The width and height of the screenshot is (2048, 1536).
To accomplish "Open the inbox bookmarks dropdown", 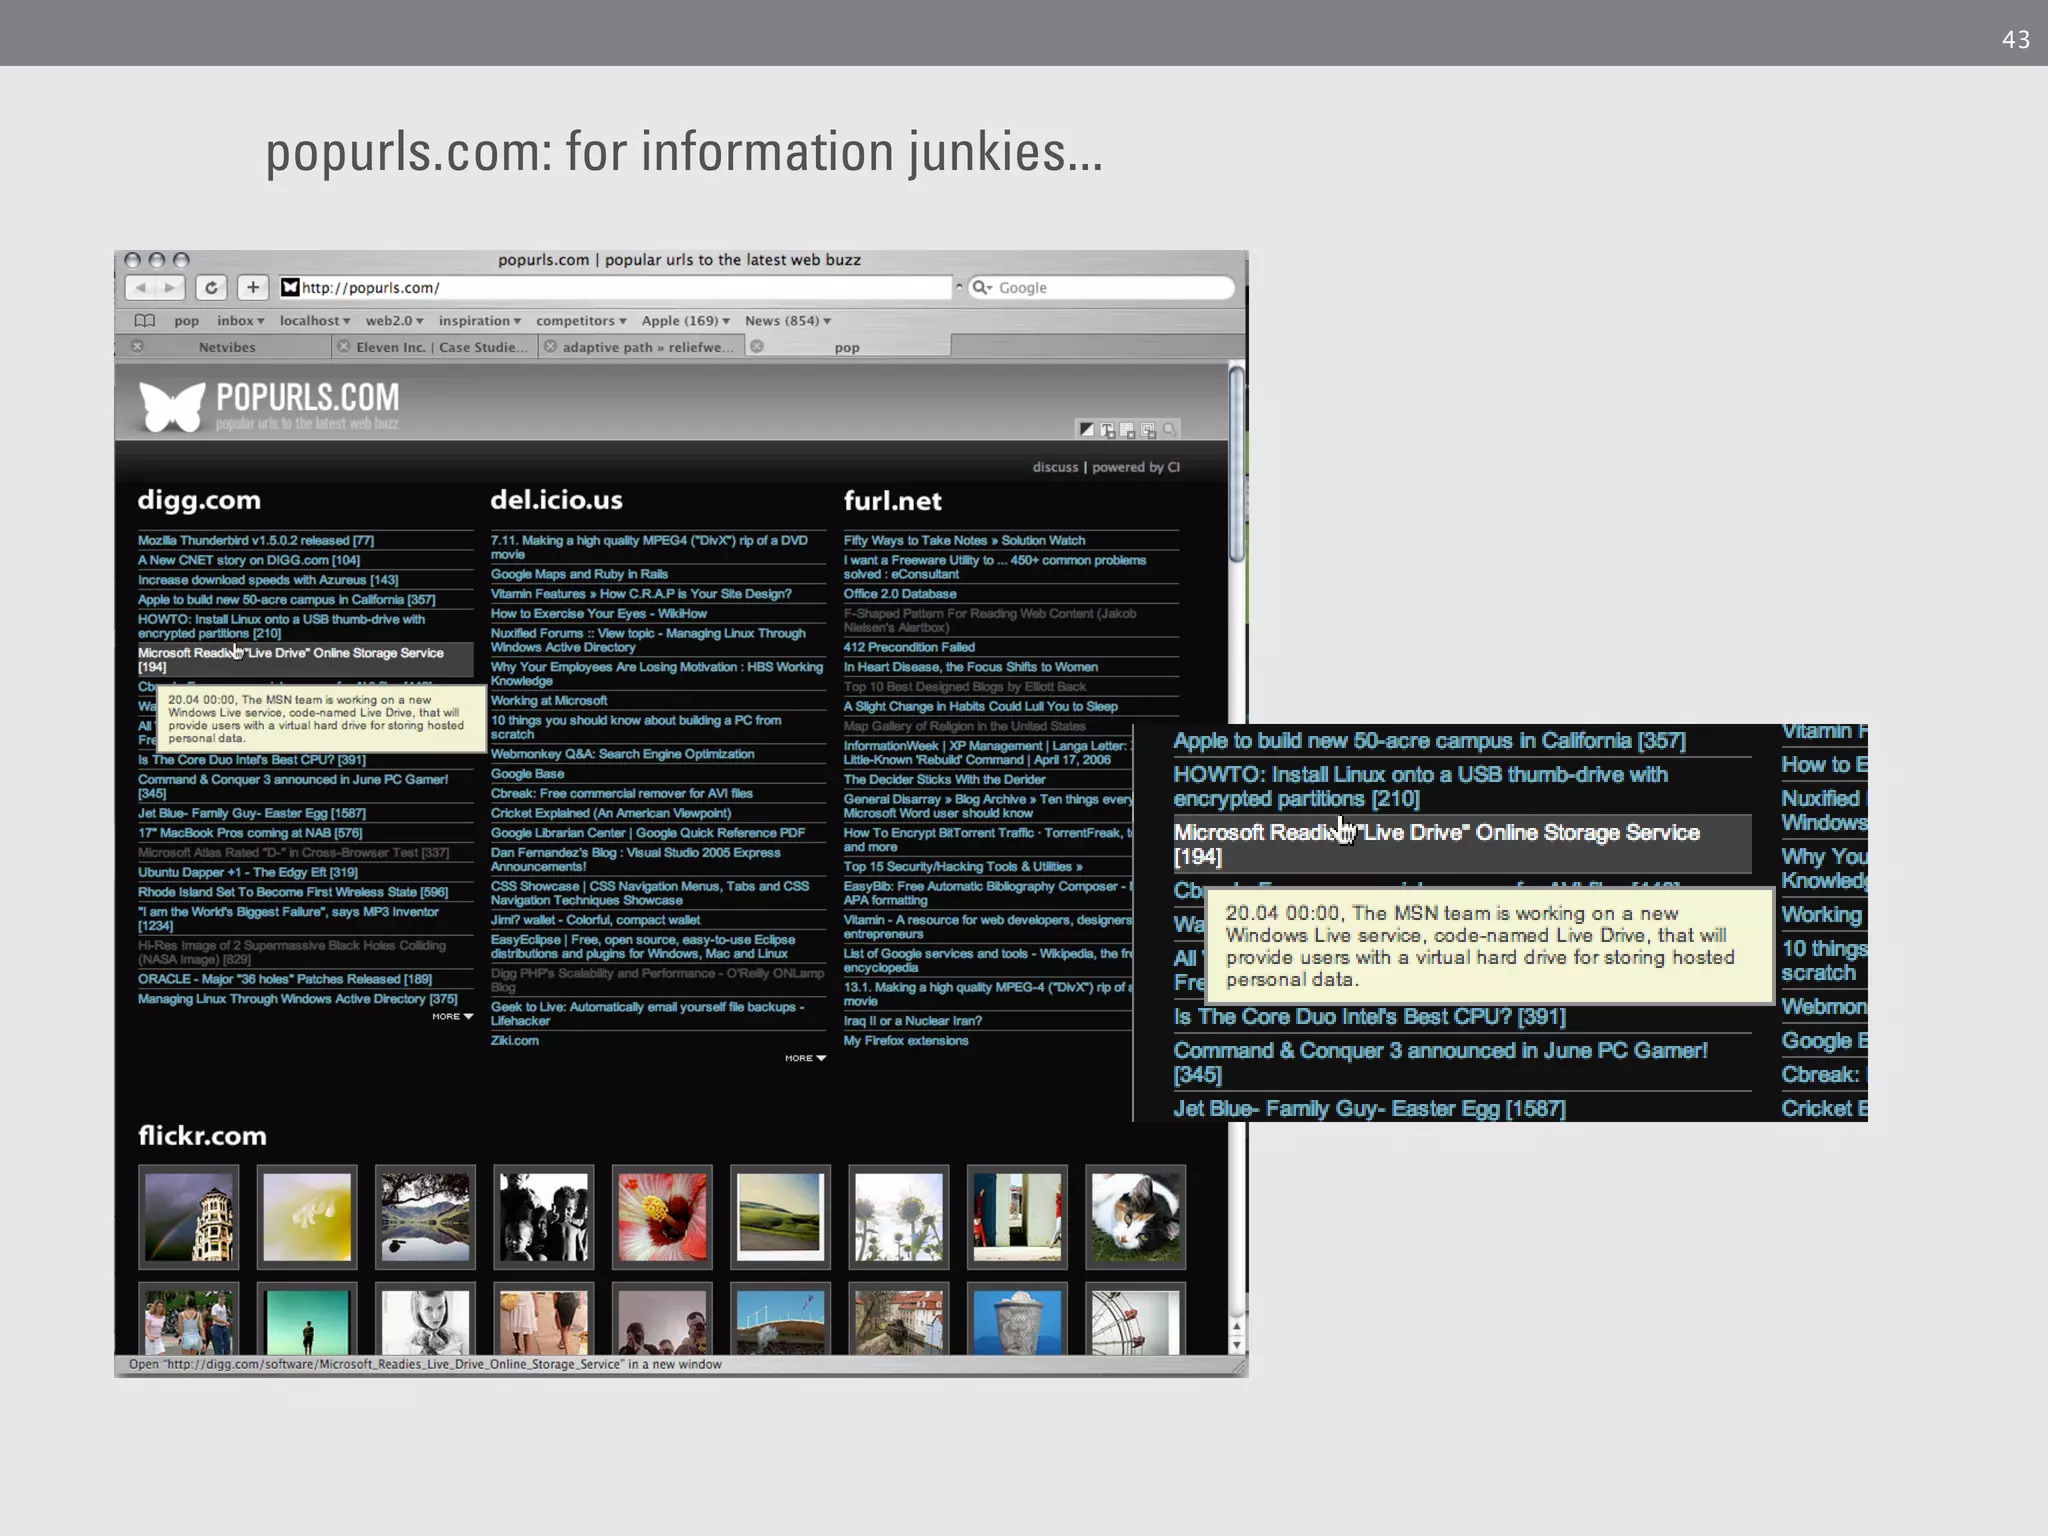I will pyautogui.click(x=240, y=321).
